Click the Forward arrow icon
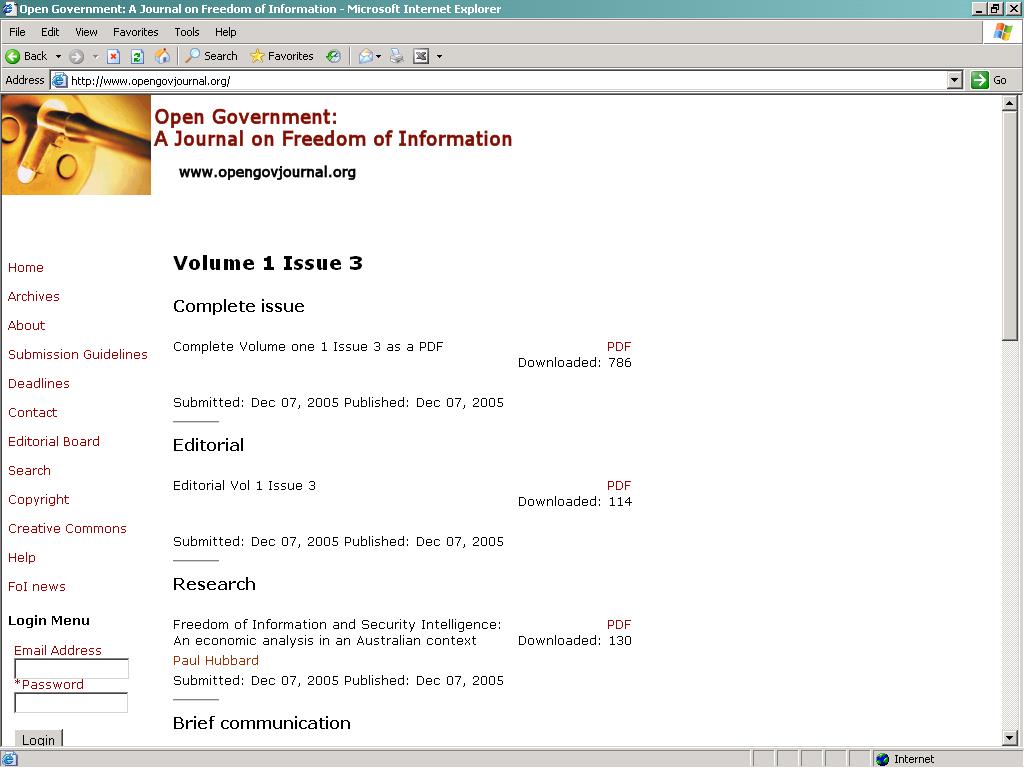Viewport: 1024px width, 768px height. [x=76, y=56]
